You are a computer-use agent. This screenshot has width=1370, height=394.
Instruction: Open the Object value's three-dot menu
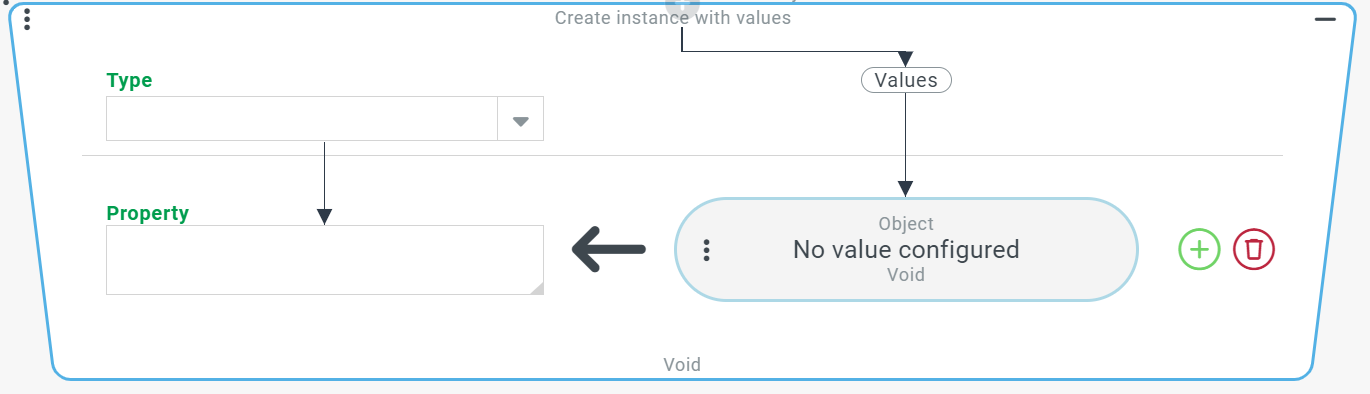(x=707, y=250)
